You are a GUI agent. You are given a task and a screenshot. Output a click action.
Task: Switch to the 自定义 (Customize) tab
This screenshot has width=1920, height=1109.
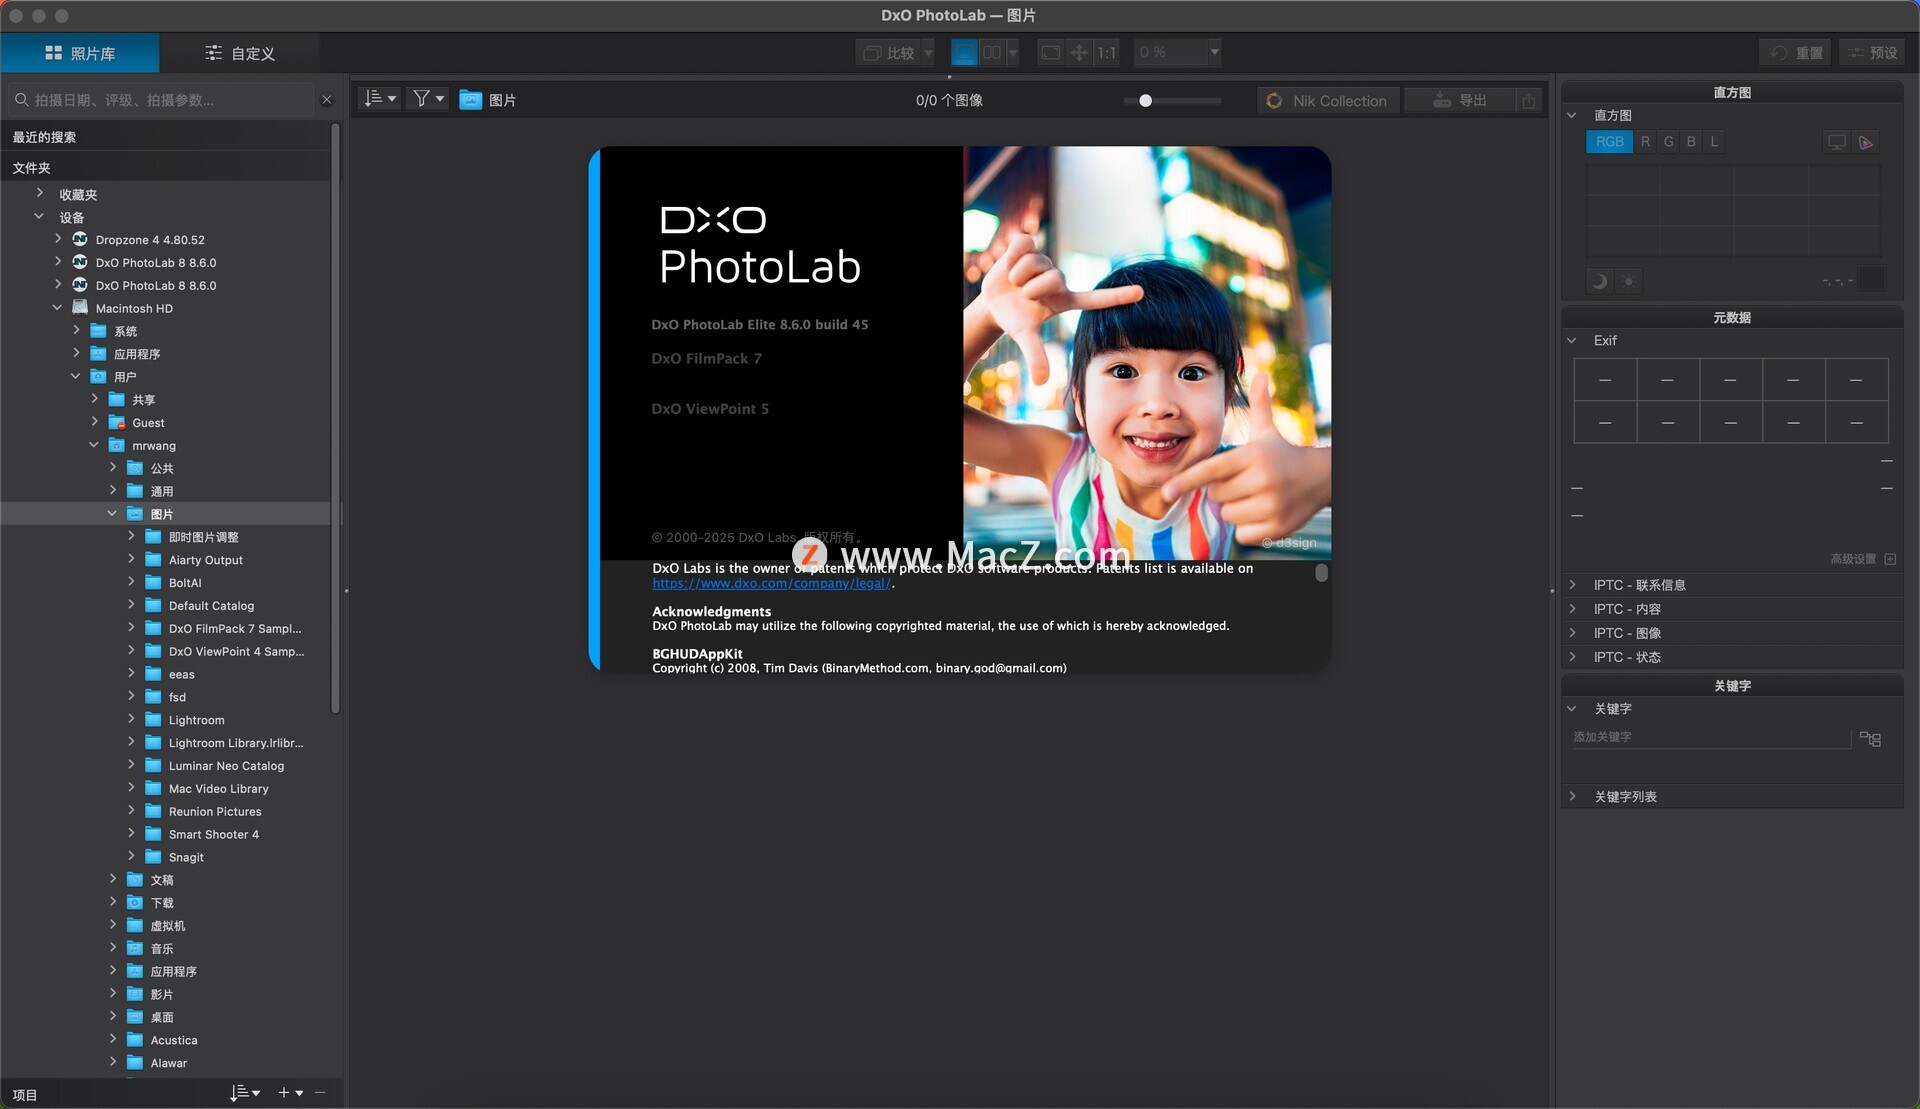[240, 53]
